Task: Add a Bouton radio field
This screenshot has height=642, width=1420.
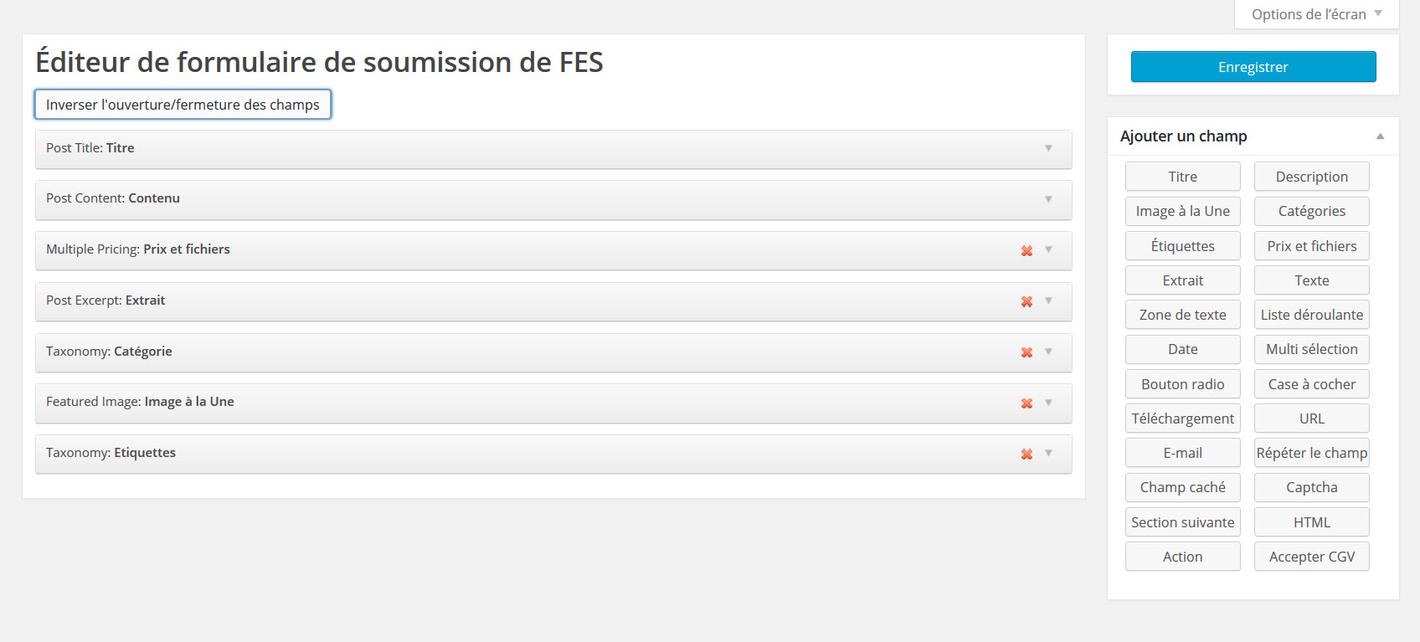Action: 1182,384
